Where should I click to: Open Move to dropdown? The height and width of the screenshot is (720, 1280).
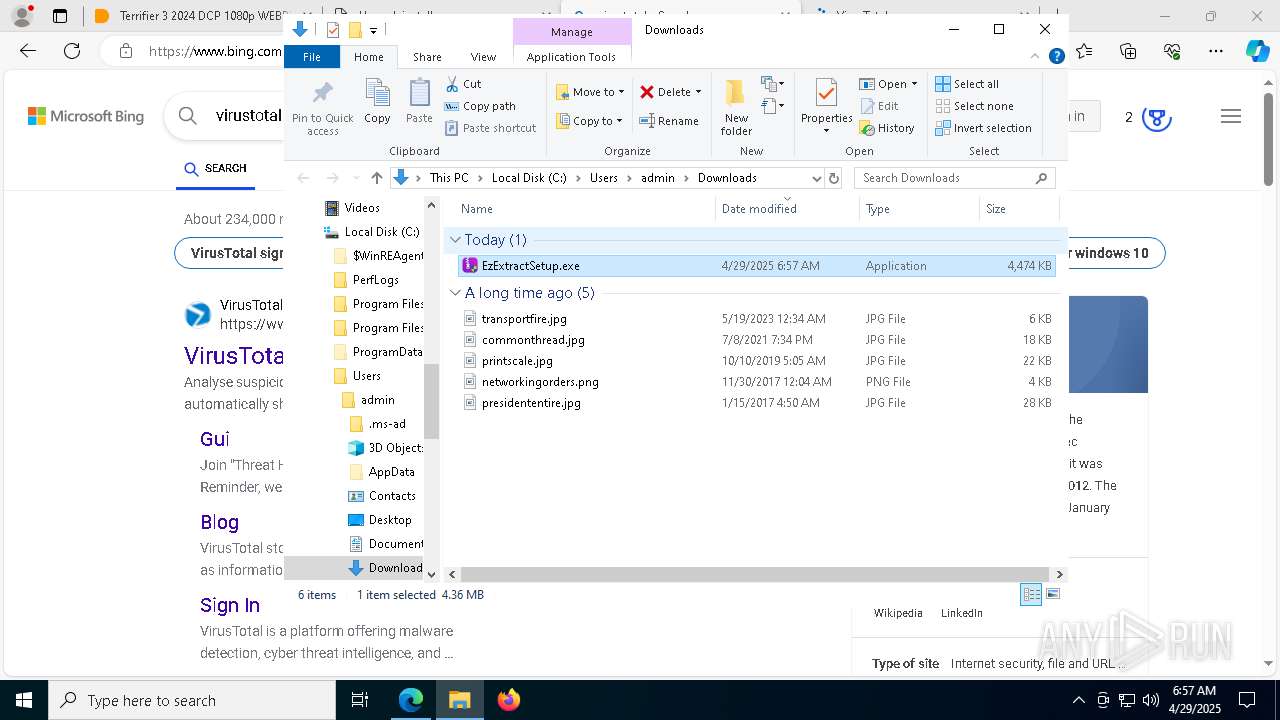coord(591,92)
